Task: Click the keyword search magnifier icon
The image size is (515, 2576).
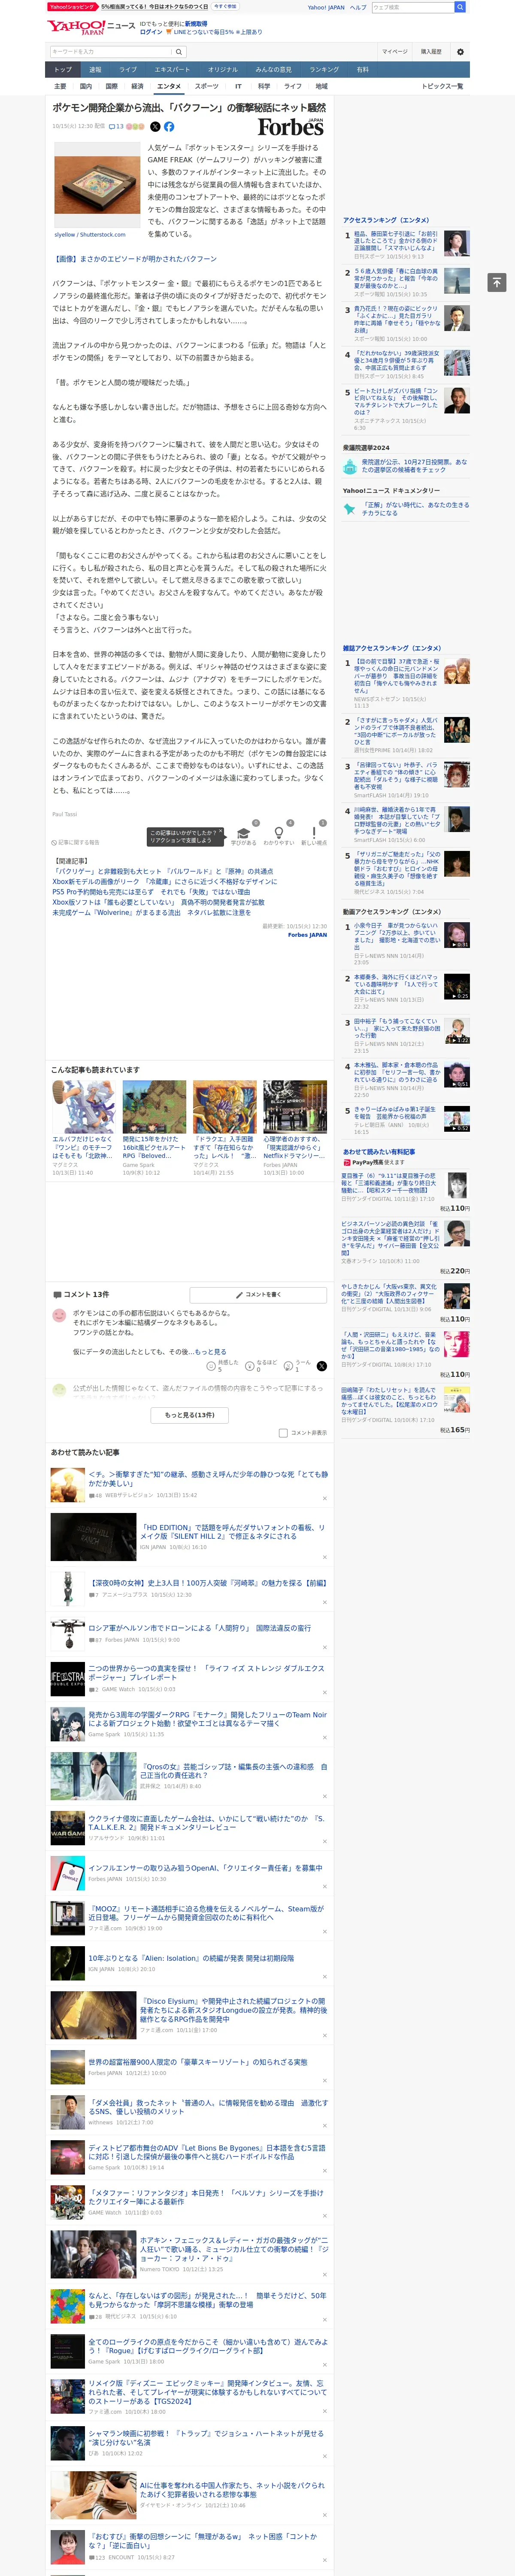Action: pyautogui.click(x=179, y=52)
